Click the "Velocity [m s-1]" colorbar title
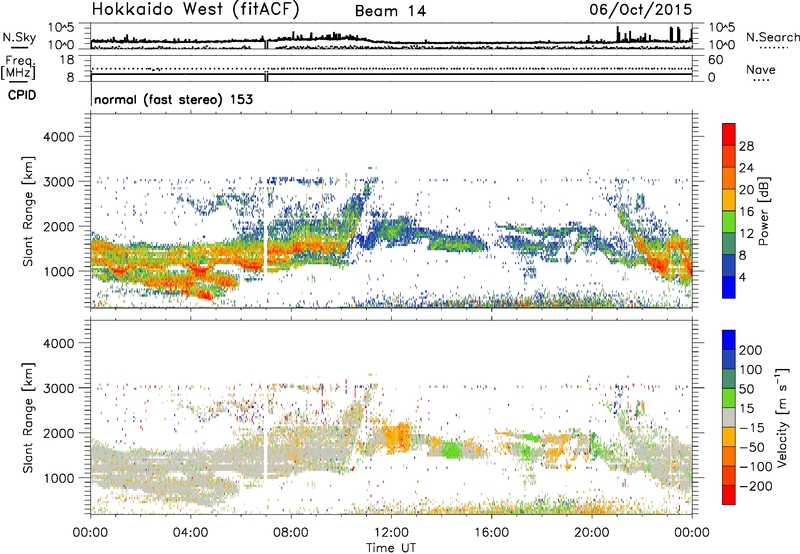This screenshot has height=554, width=800. coord(782,417)
